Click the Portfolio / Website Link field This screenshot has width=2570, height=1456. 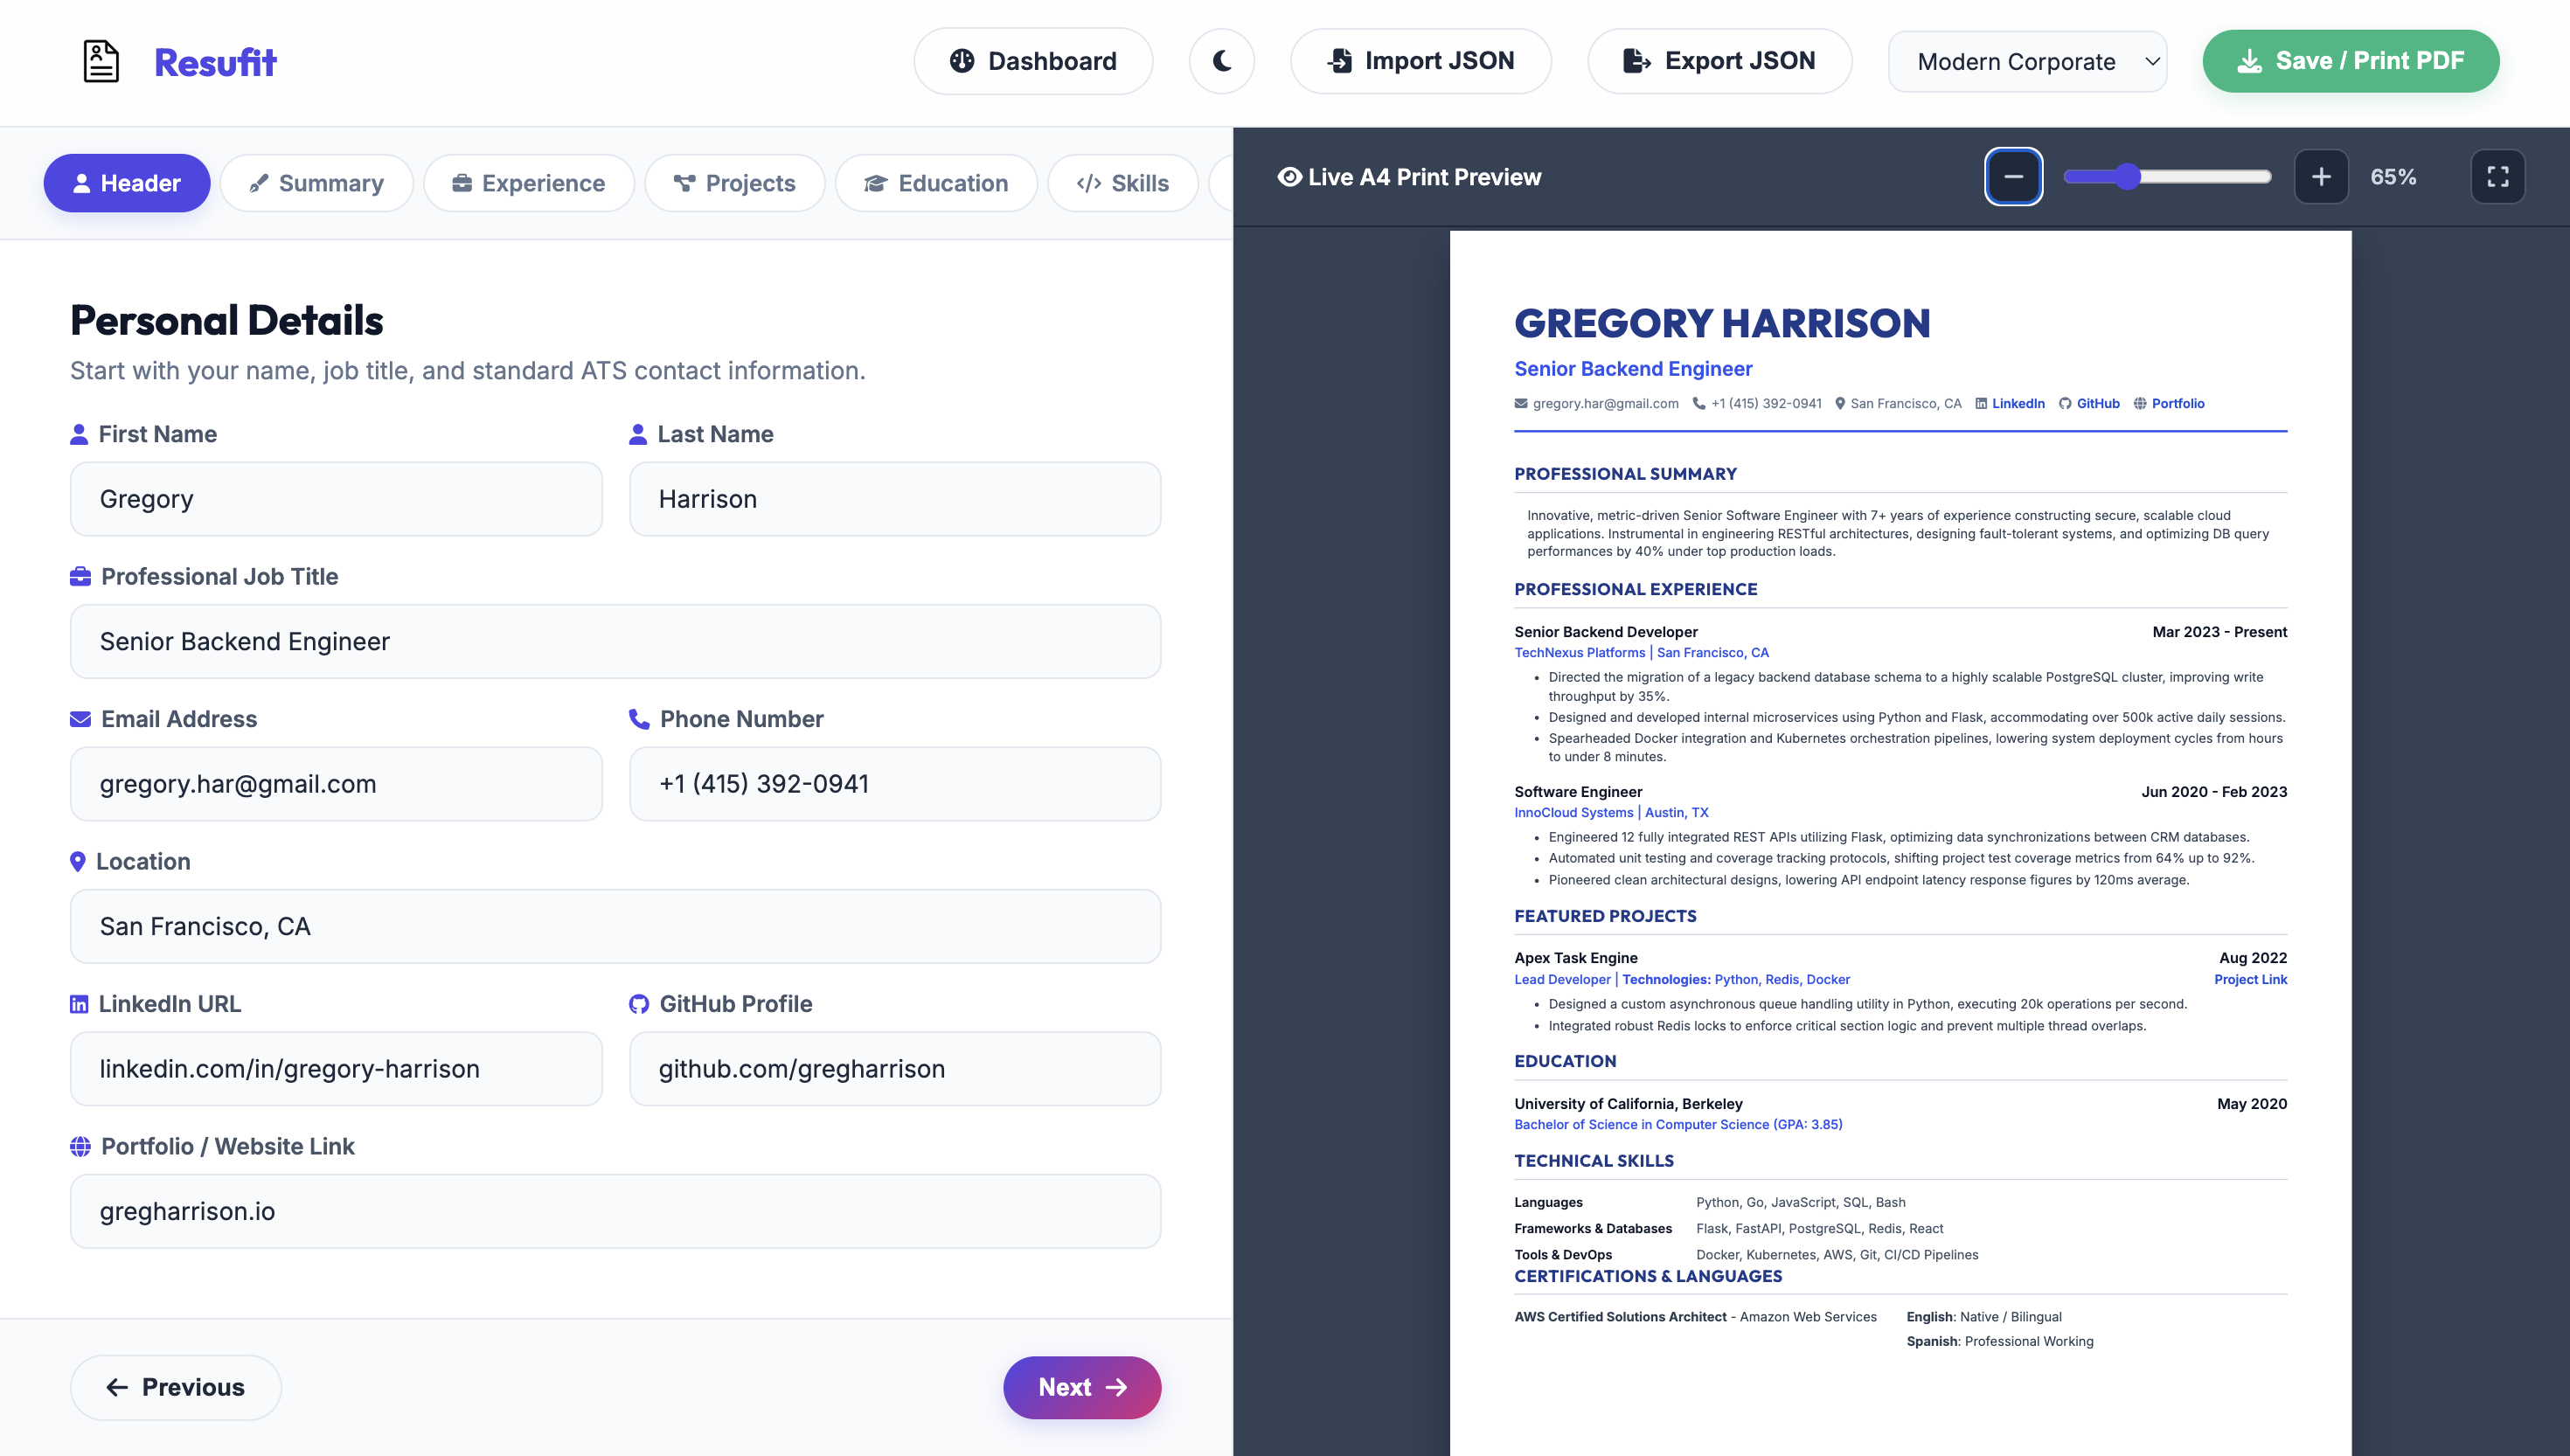(615, 1211)
